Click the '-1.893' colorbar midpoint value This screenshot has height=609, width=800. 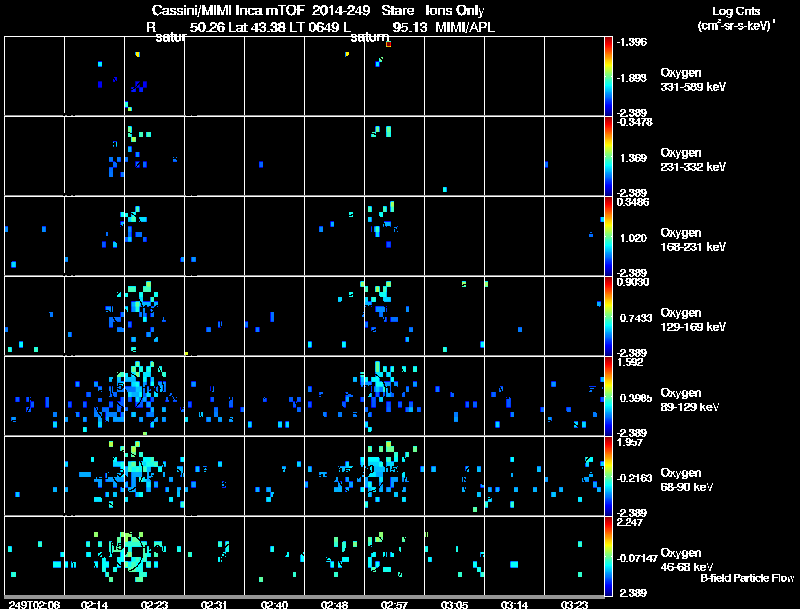(x=632, y=78)
